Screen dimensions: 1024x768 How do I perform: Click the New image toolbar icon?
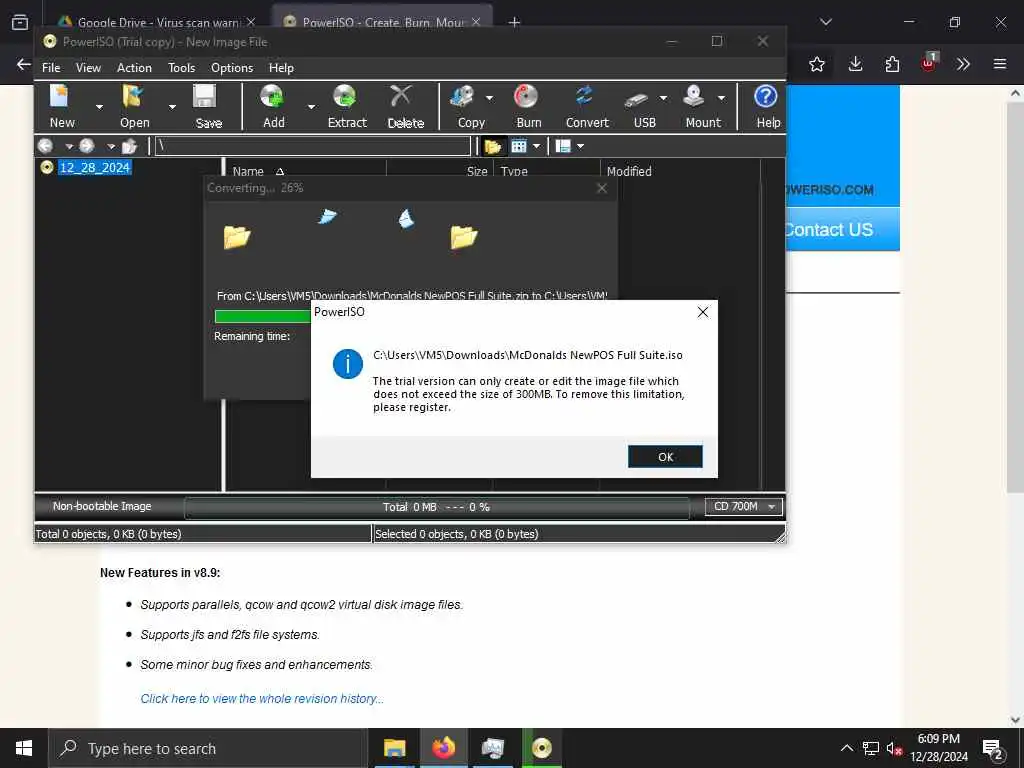pos(59,97)
